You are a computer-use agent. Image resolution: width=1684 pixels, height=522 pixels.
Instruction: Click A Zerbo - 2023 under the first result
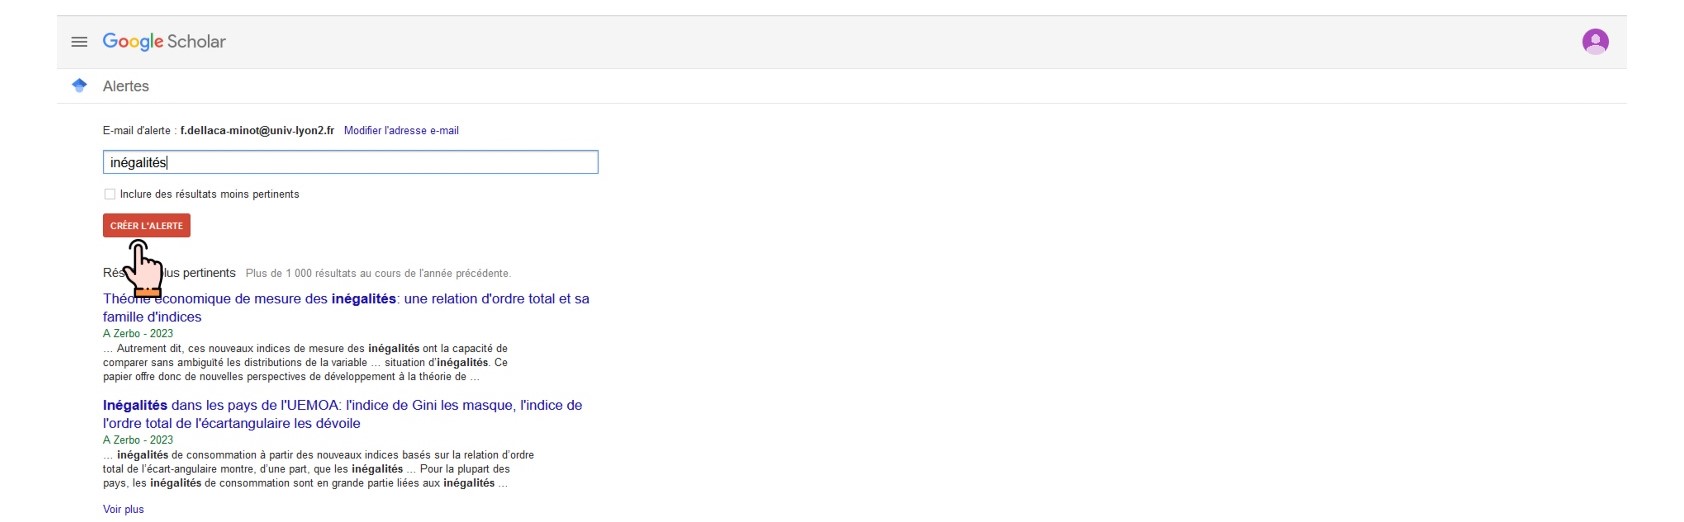click(138, 333)
